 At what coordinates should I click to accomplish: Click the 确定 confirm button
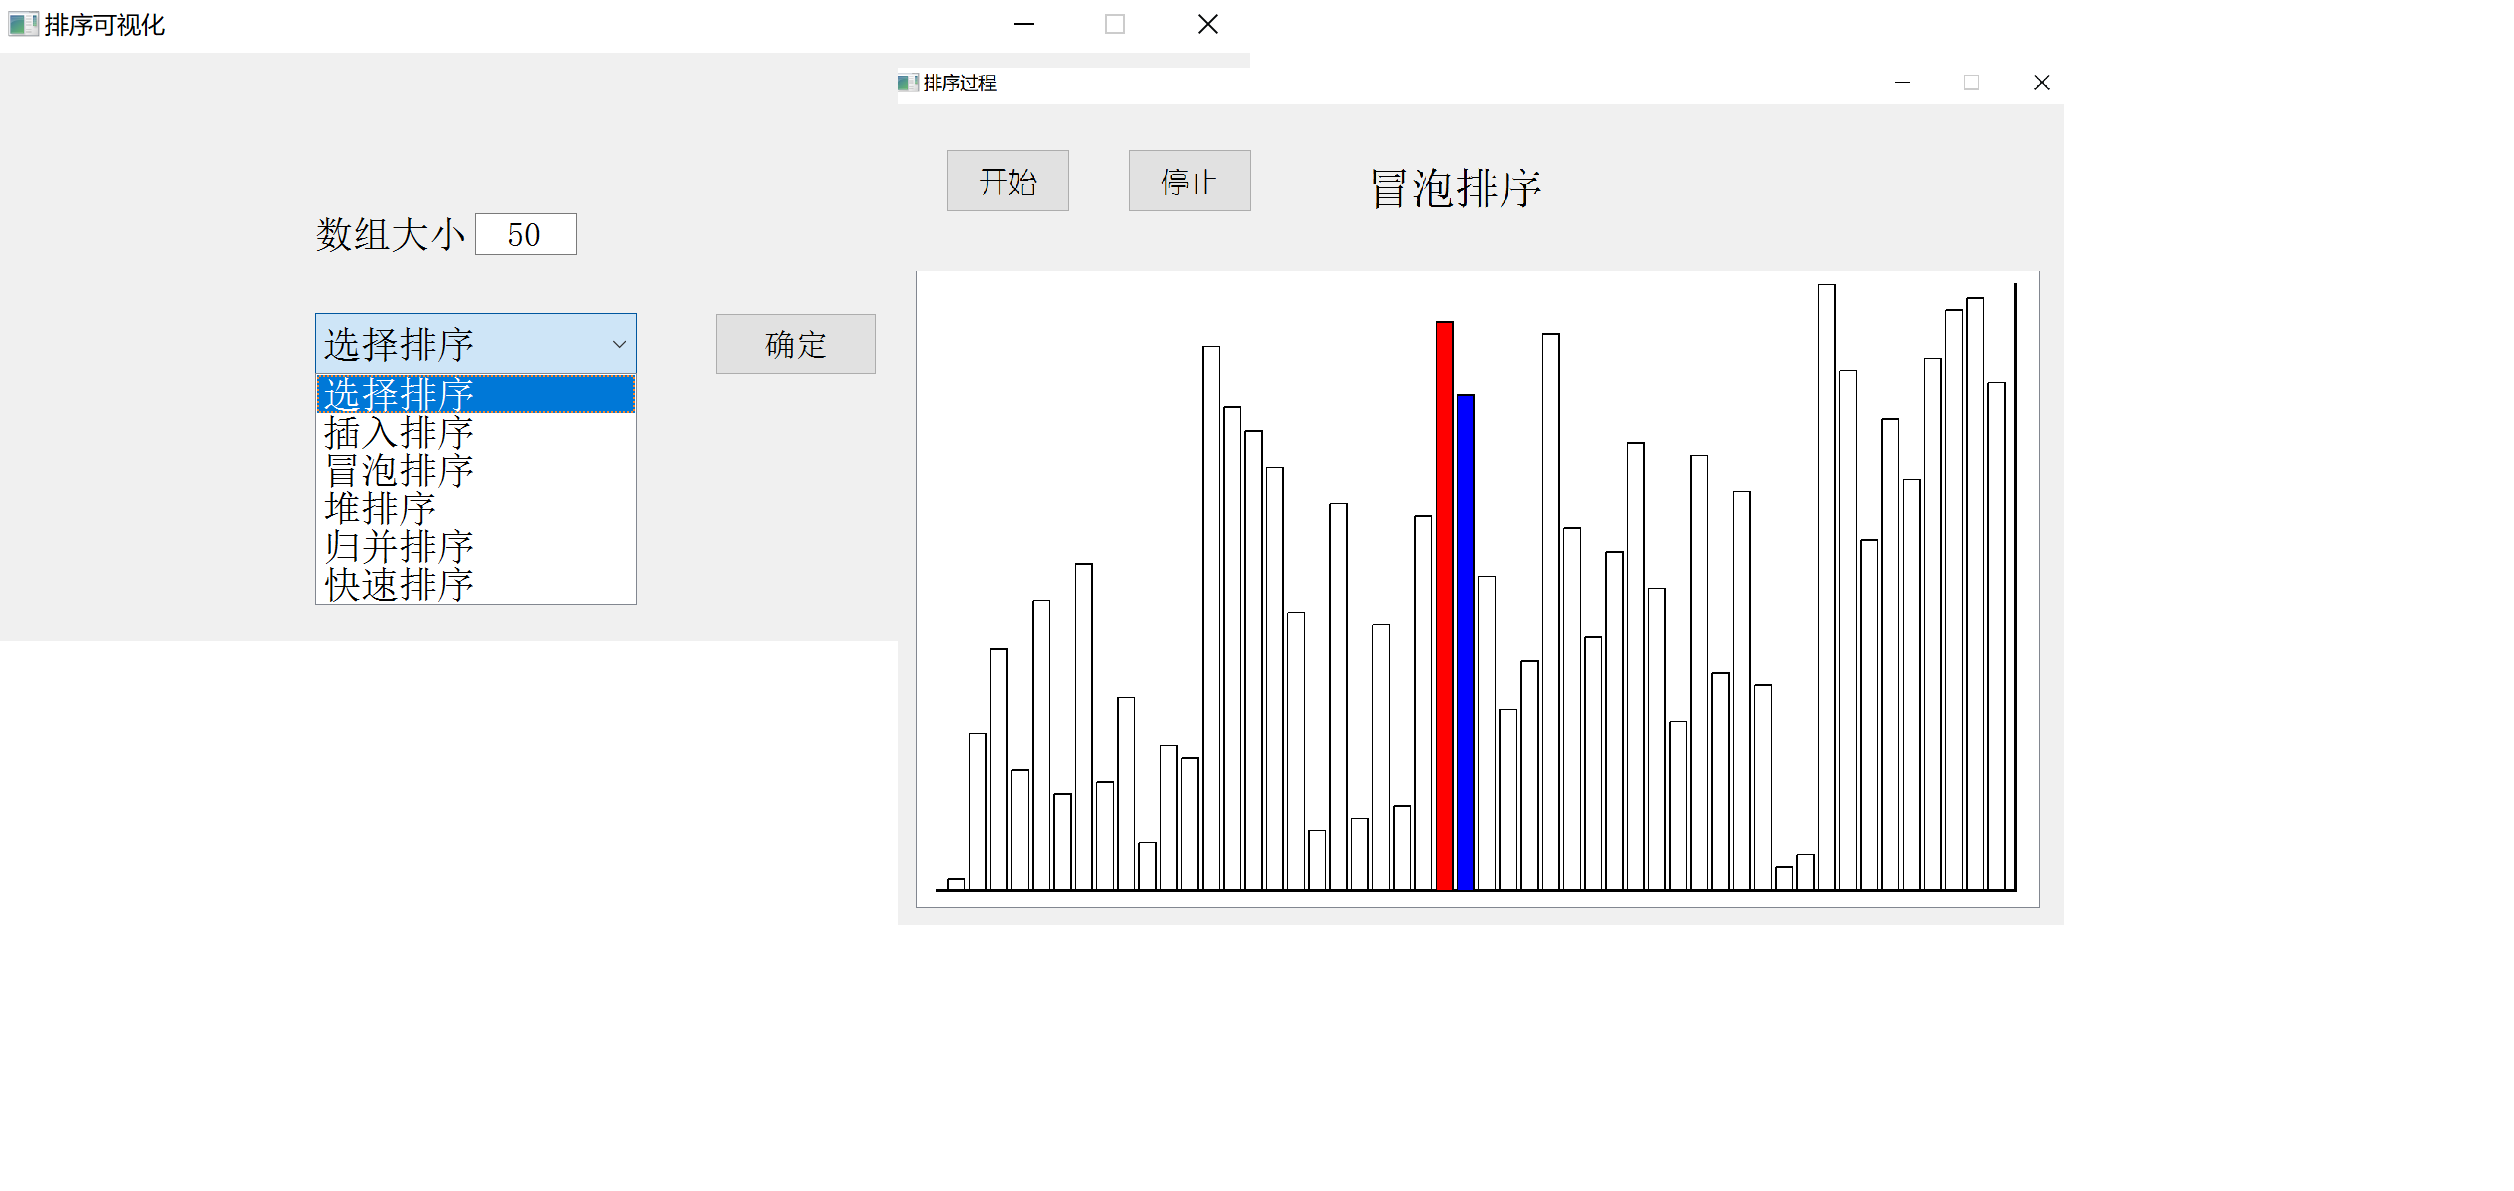point(795,344)
